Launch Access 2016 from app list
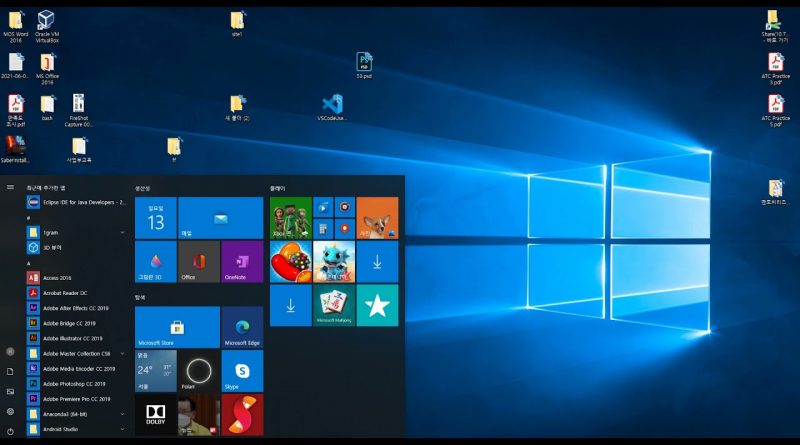The height and width of the screenshot is (445, 800). point(77,278)
